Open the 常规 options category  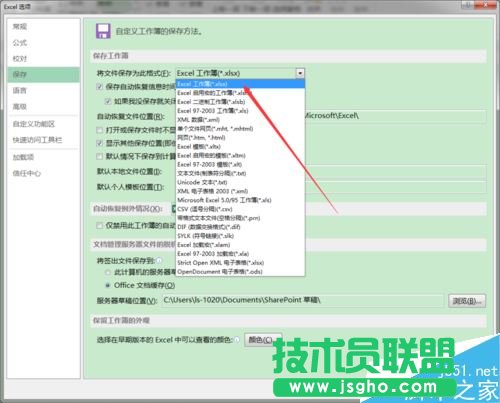click(20, 27)
